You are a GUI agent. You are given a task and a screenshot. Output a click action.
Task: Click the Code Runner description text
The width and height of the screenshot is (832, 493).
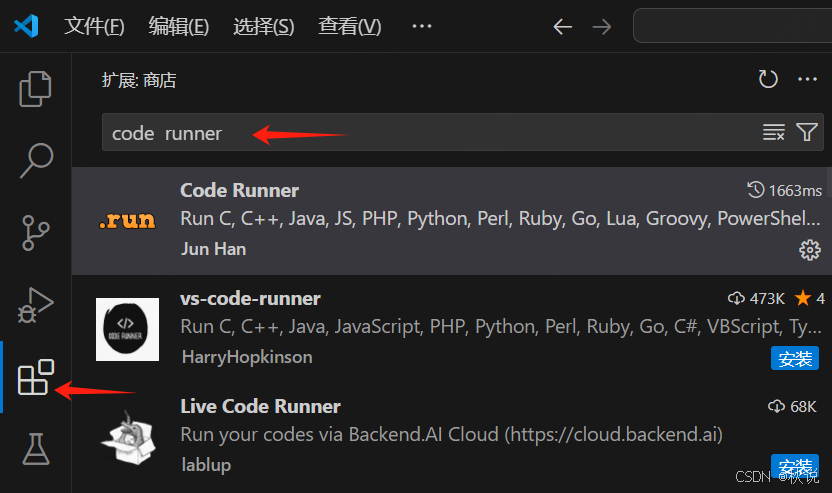(x=500, y=219)
